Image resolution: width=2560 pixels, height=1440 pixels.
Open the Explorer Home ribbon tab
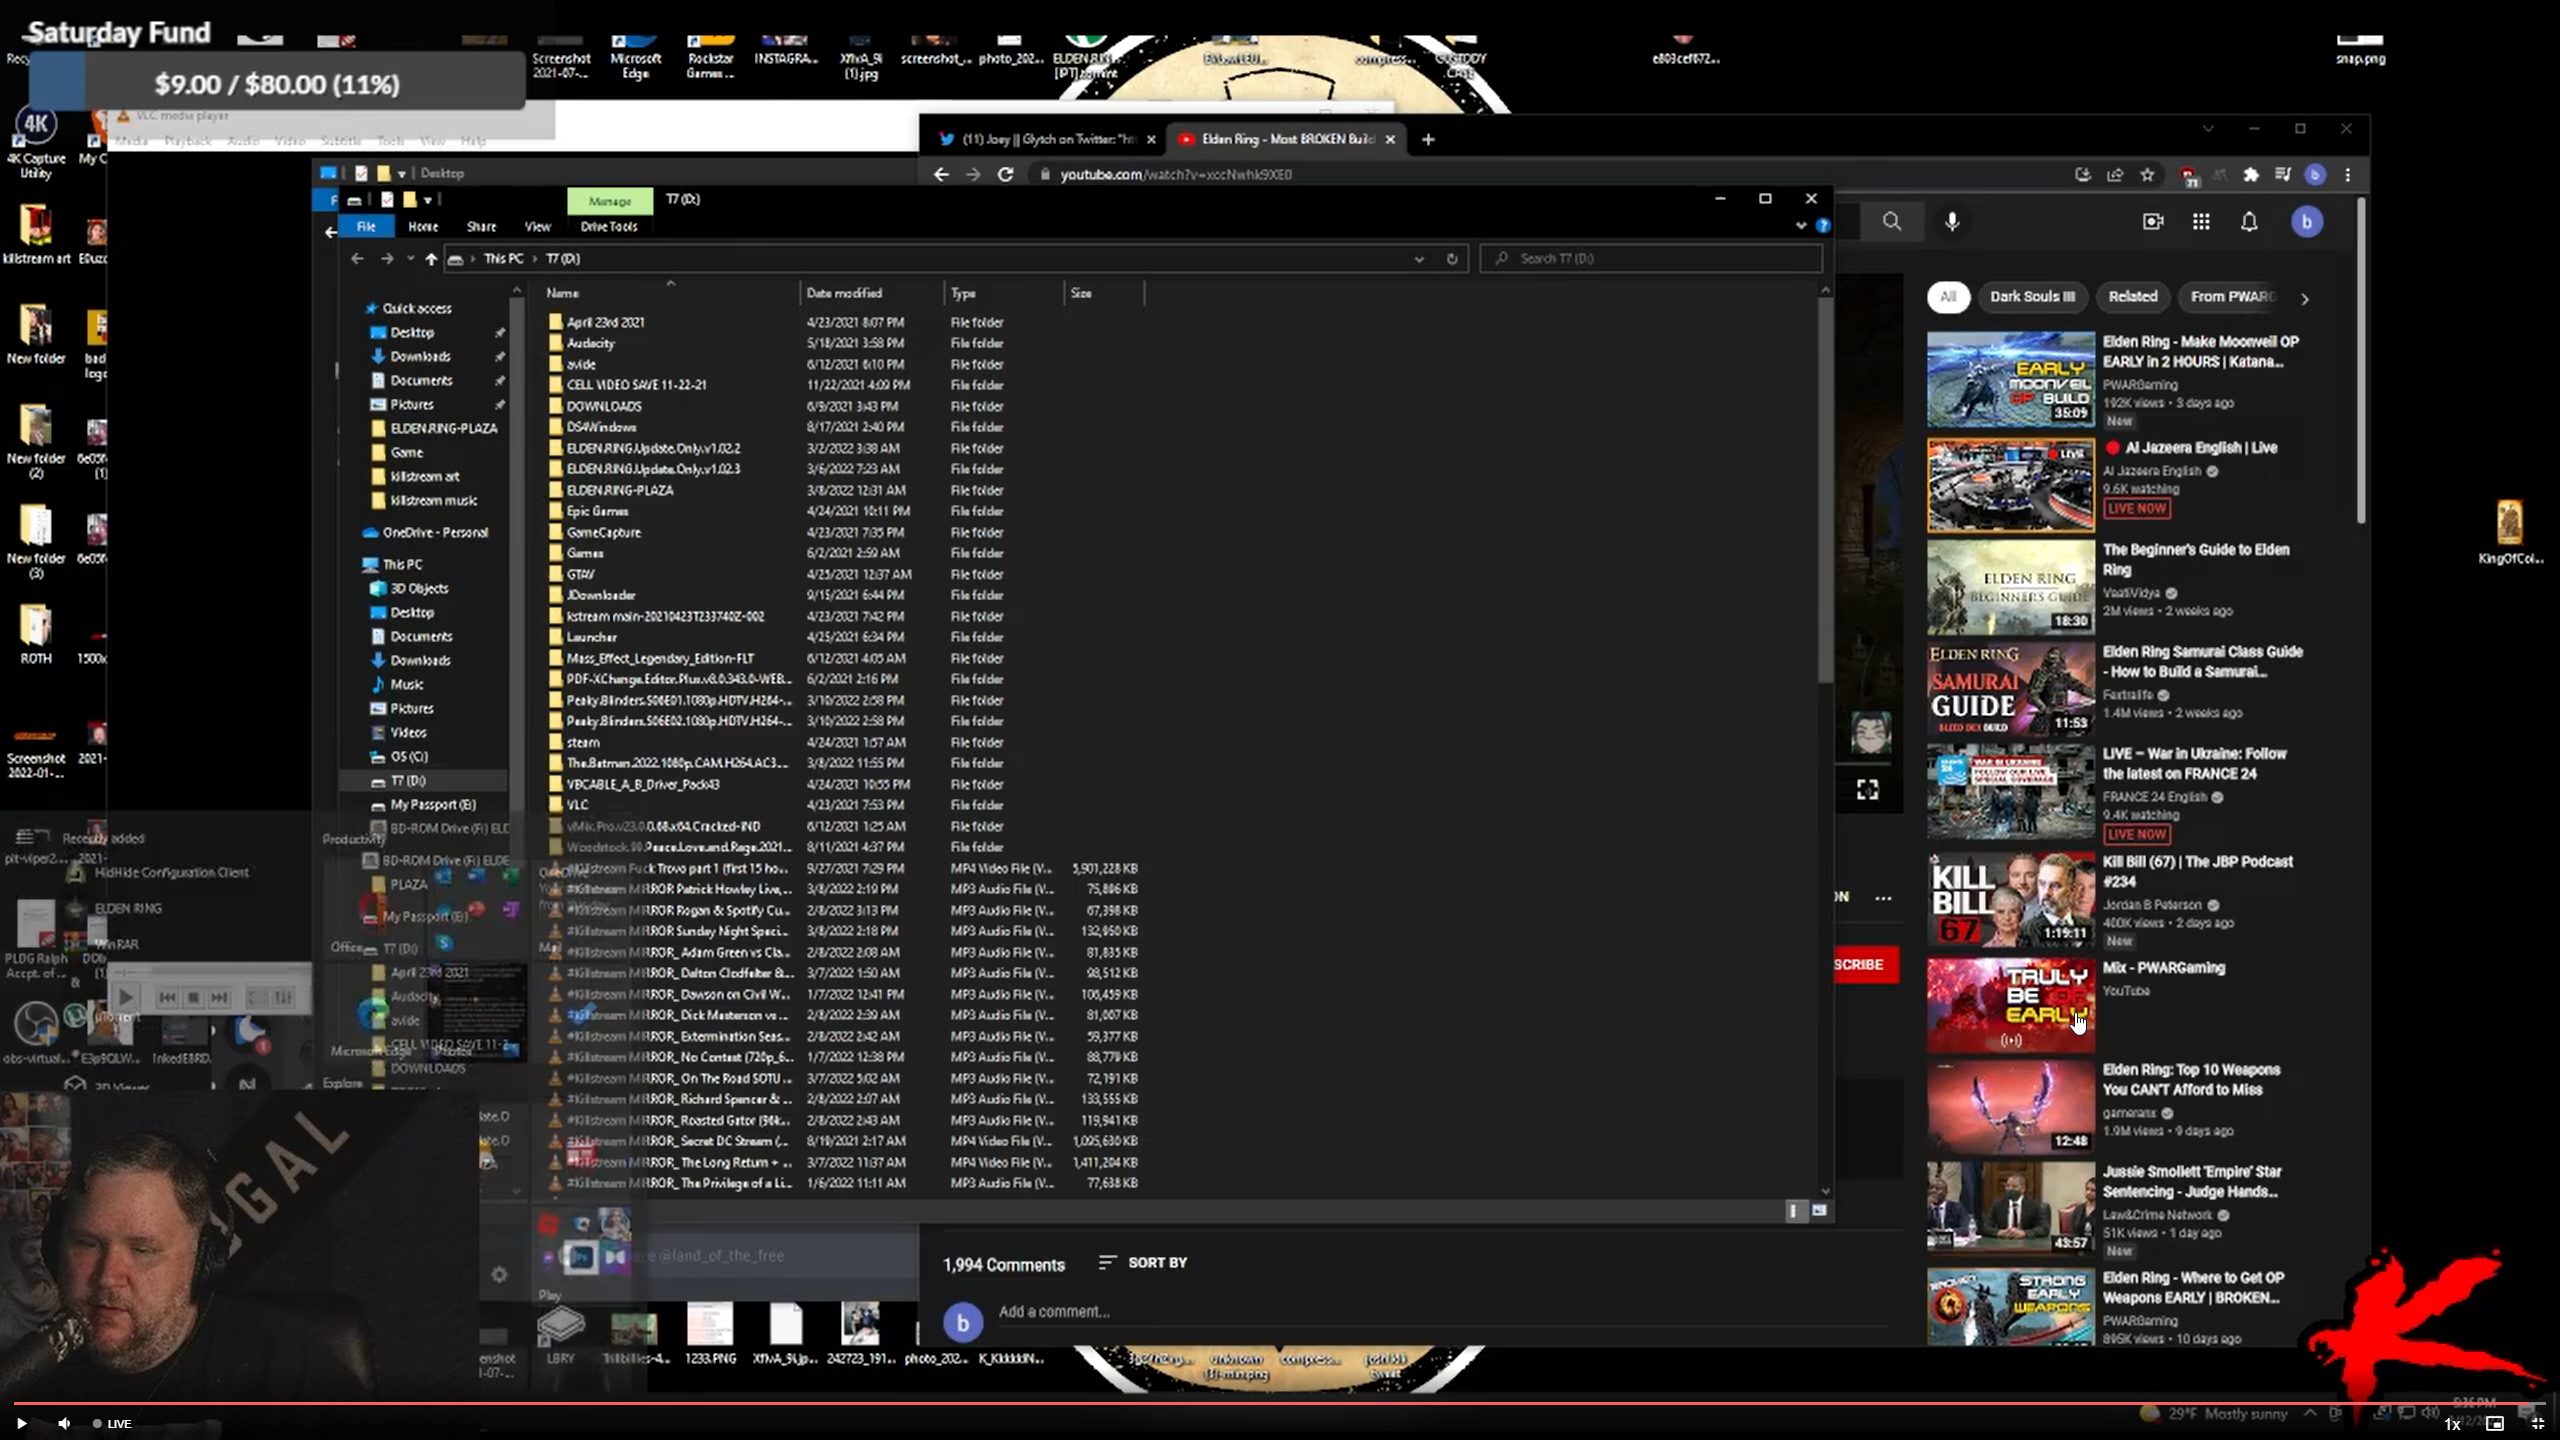point(423,226)
